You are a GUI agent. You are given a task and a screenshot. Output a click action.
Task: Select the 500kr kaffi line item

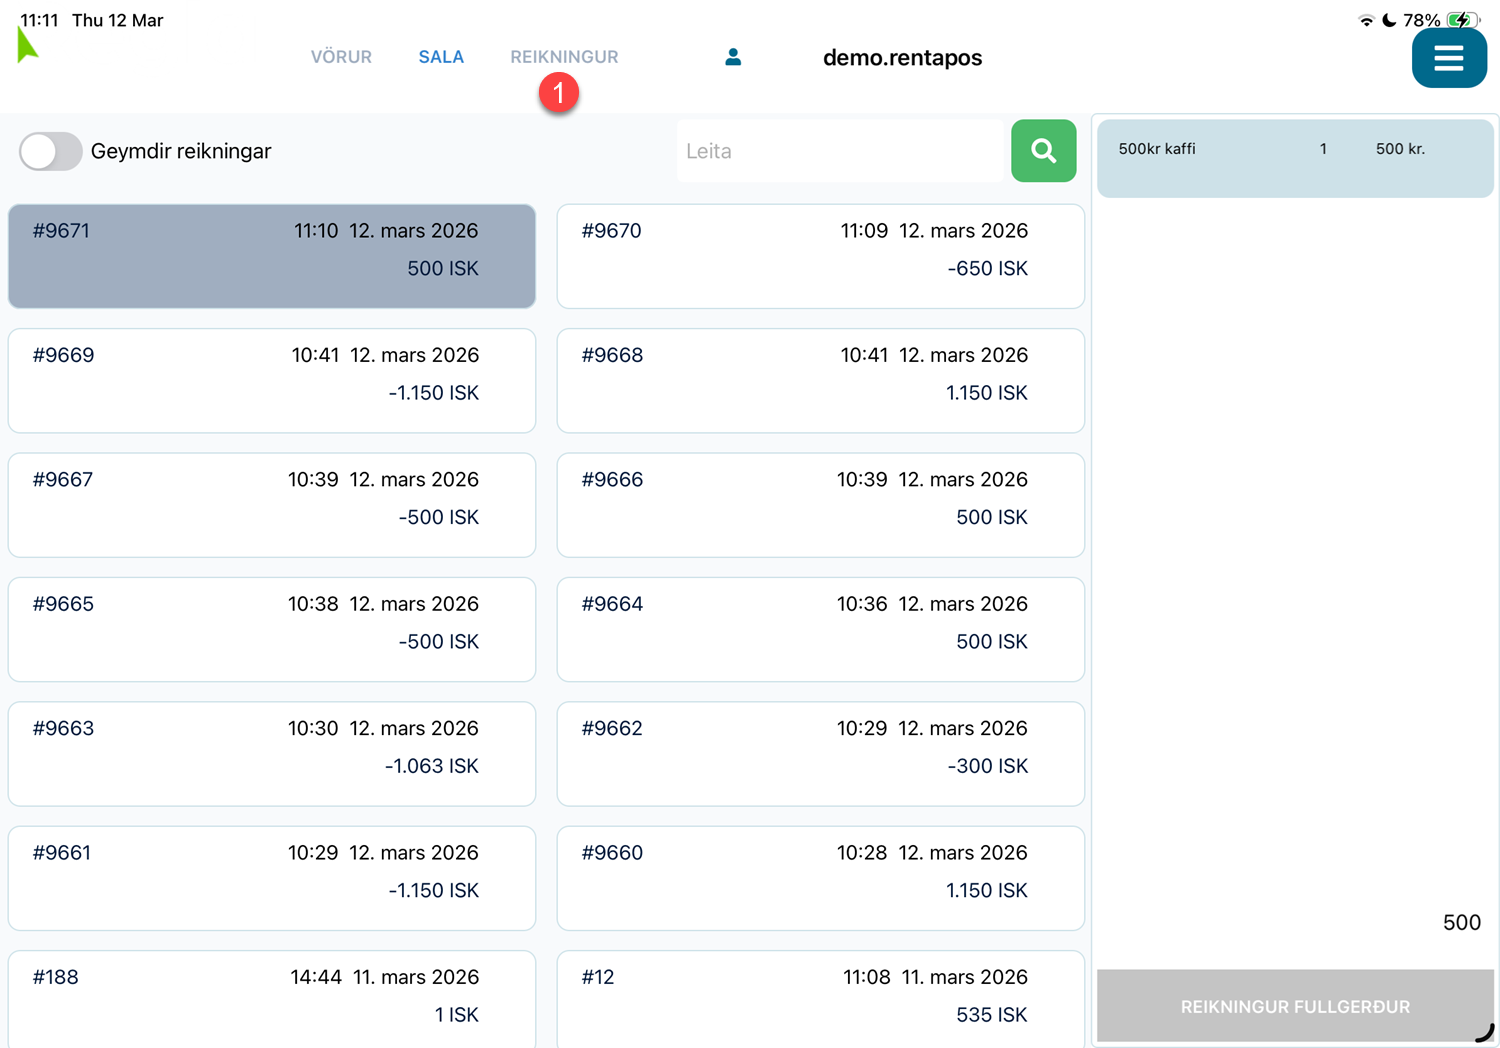point(1294,158)
